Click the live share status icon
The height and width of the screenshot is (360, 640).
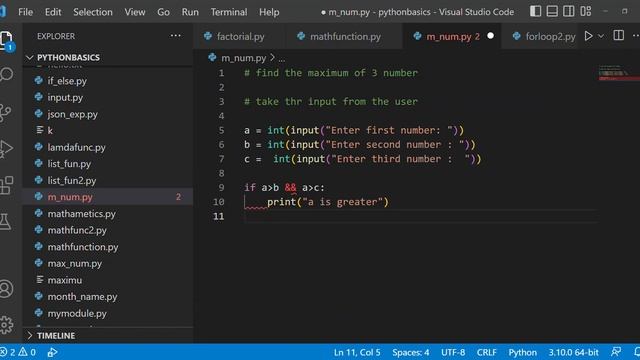pos(52,352)
